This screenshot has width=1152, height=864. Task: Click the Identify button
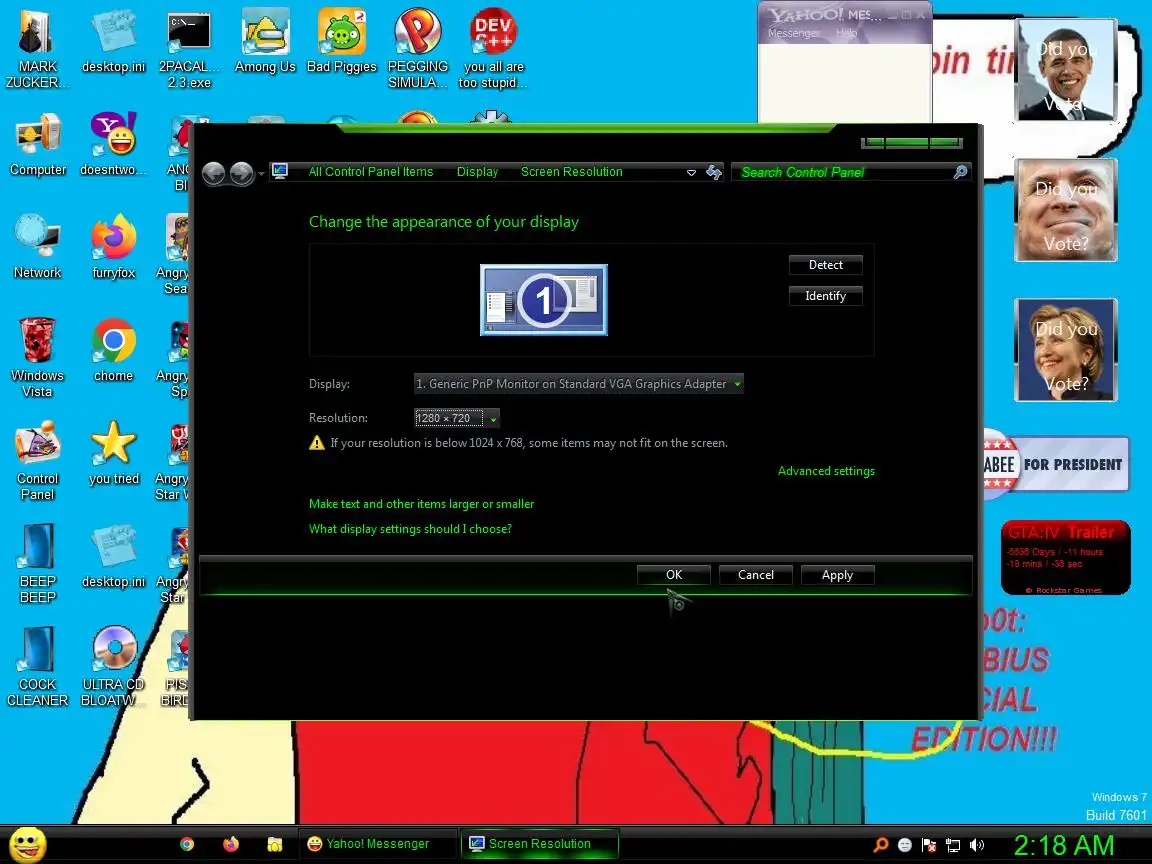(826, 296)
